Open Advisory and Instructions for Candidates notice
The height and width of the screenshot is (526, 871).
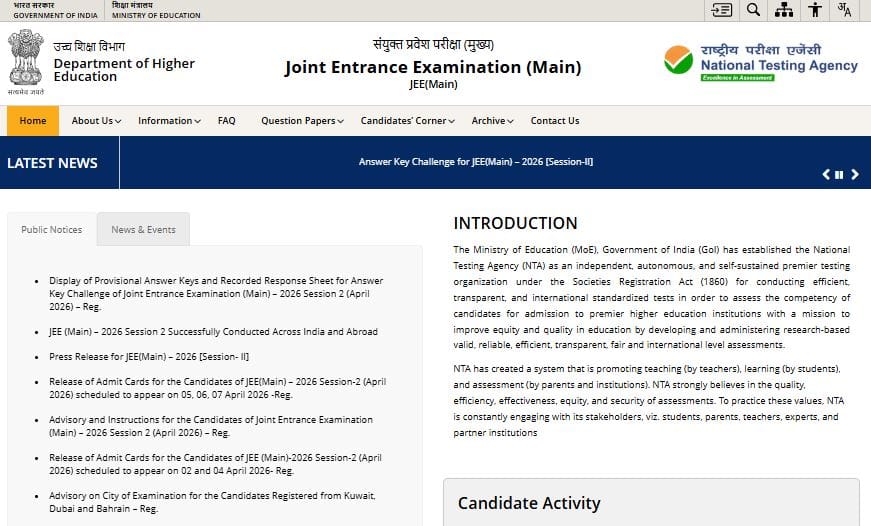pos(211,426)
